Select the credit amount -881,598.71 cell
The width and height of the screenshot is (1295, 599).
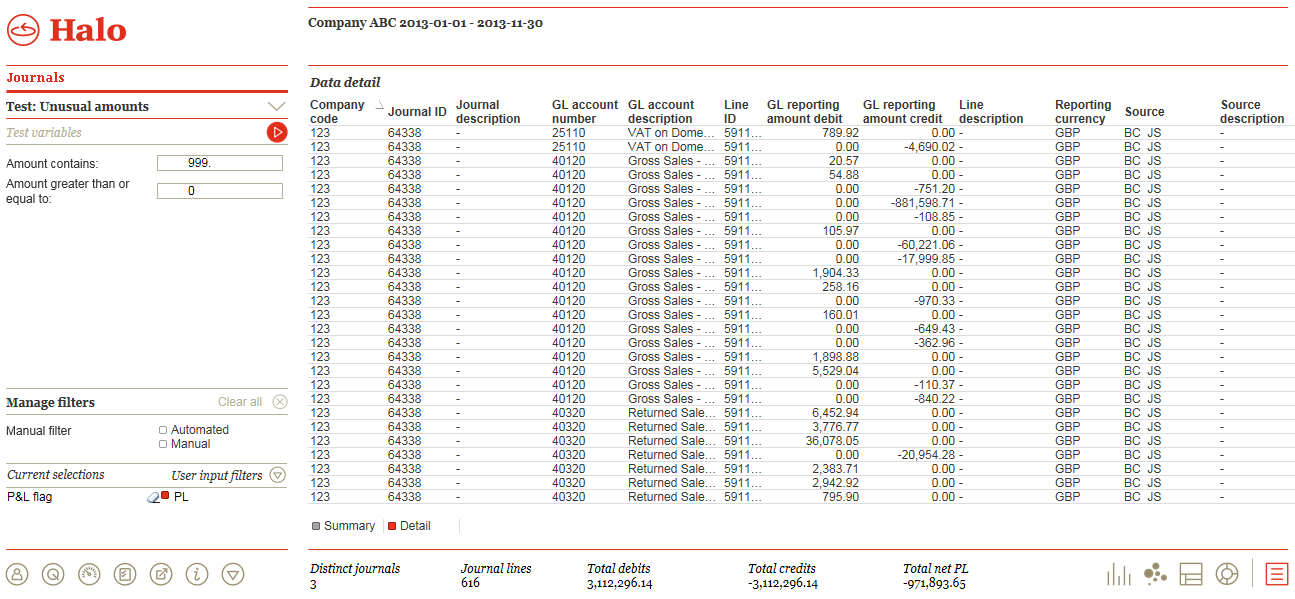pyautogui.click(x=922, y=203)
